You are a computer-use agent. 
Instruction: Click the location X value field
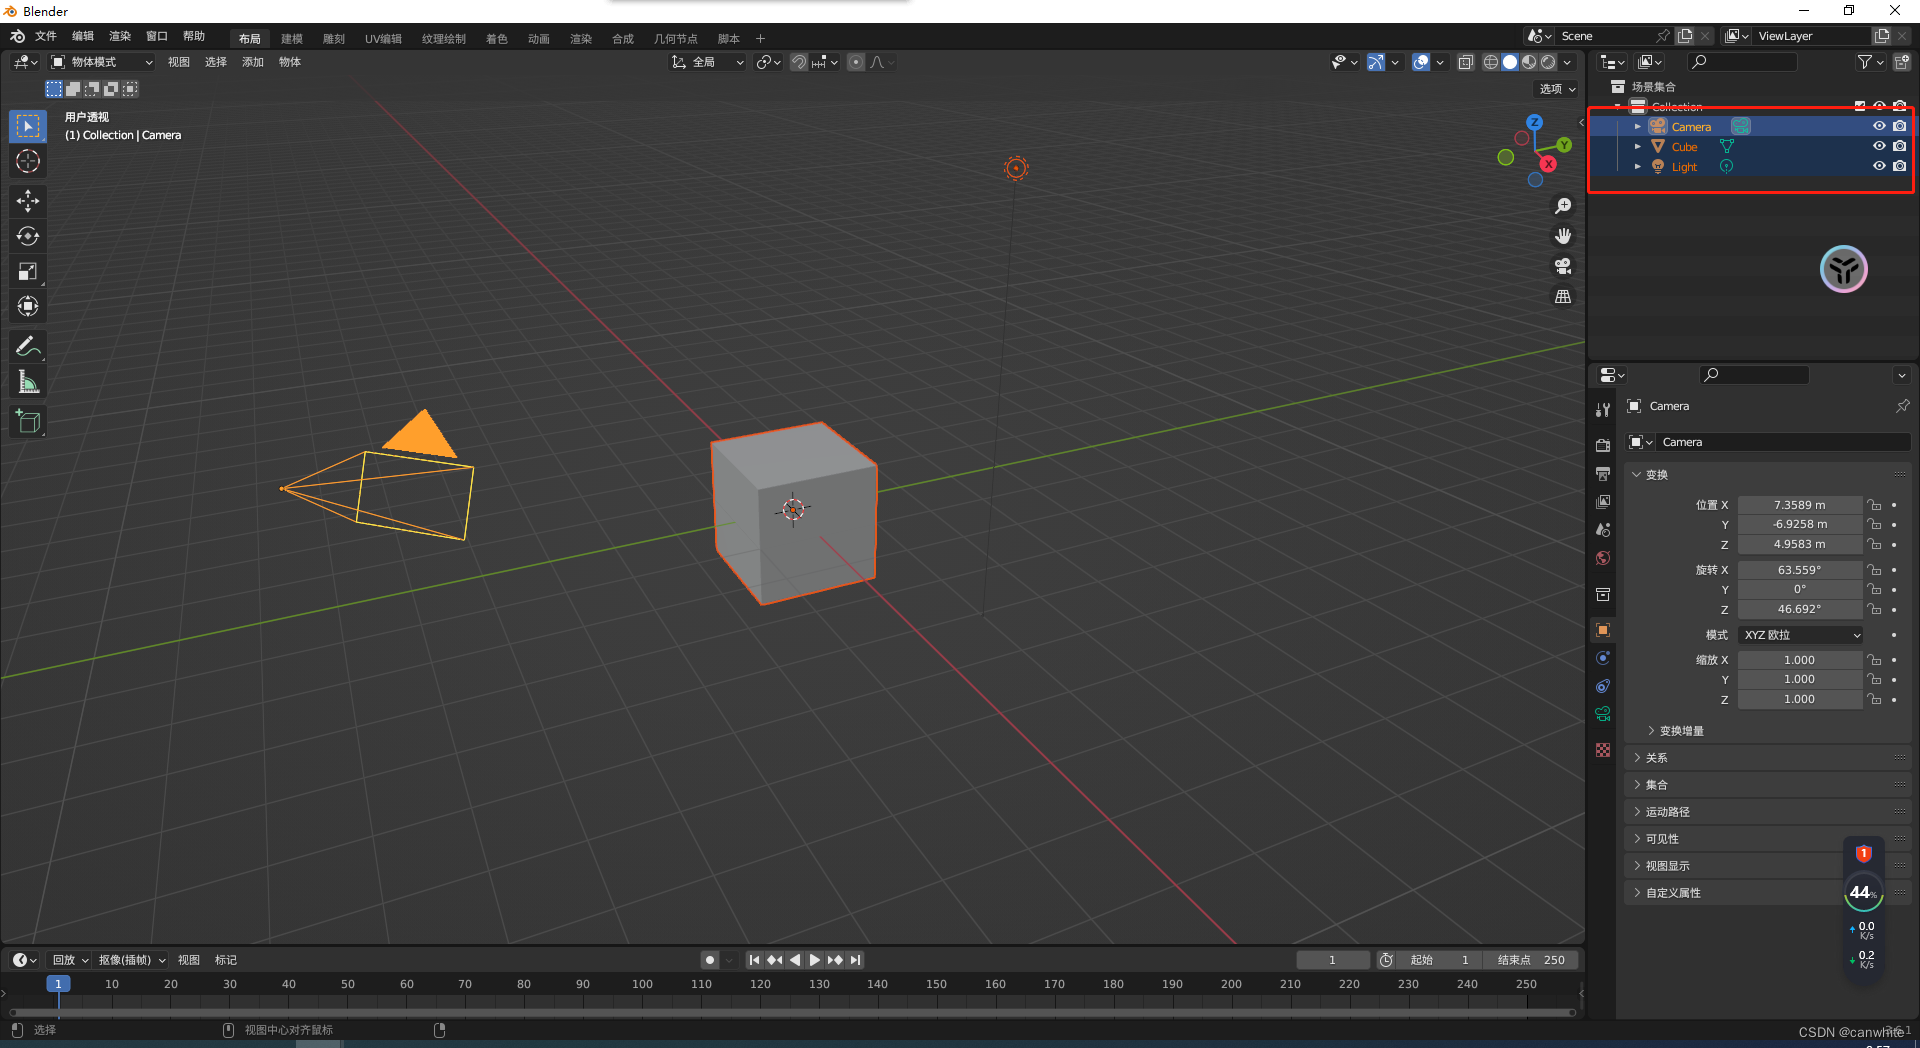(x=1800, y=505)
